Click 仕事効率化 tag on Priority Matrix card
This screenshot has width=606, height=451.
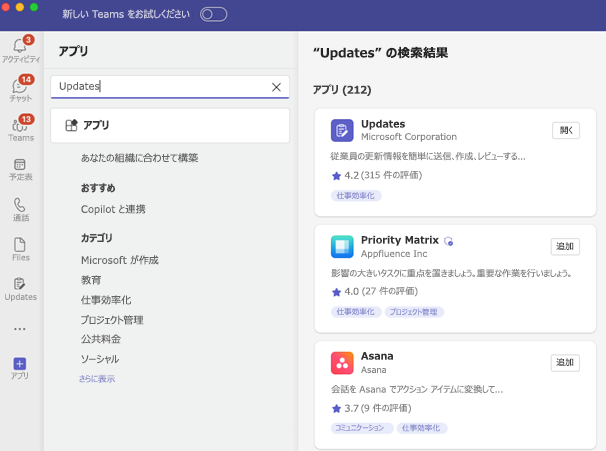click(x=356, y=312)
